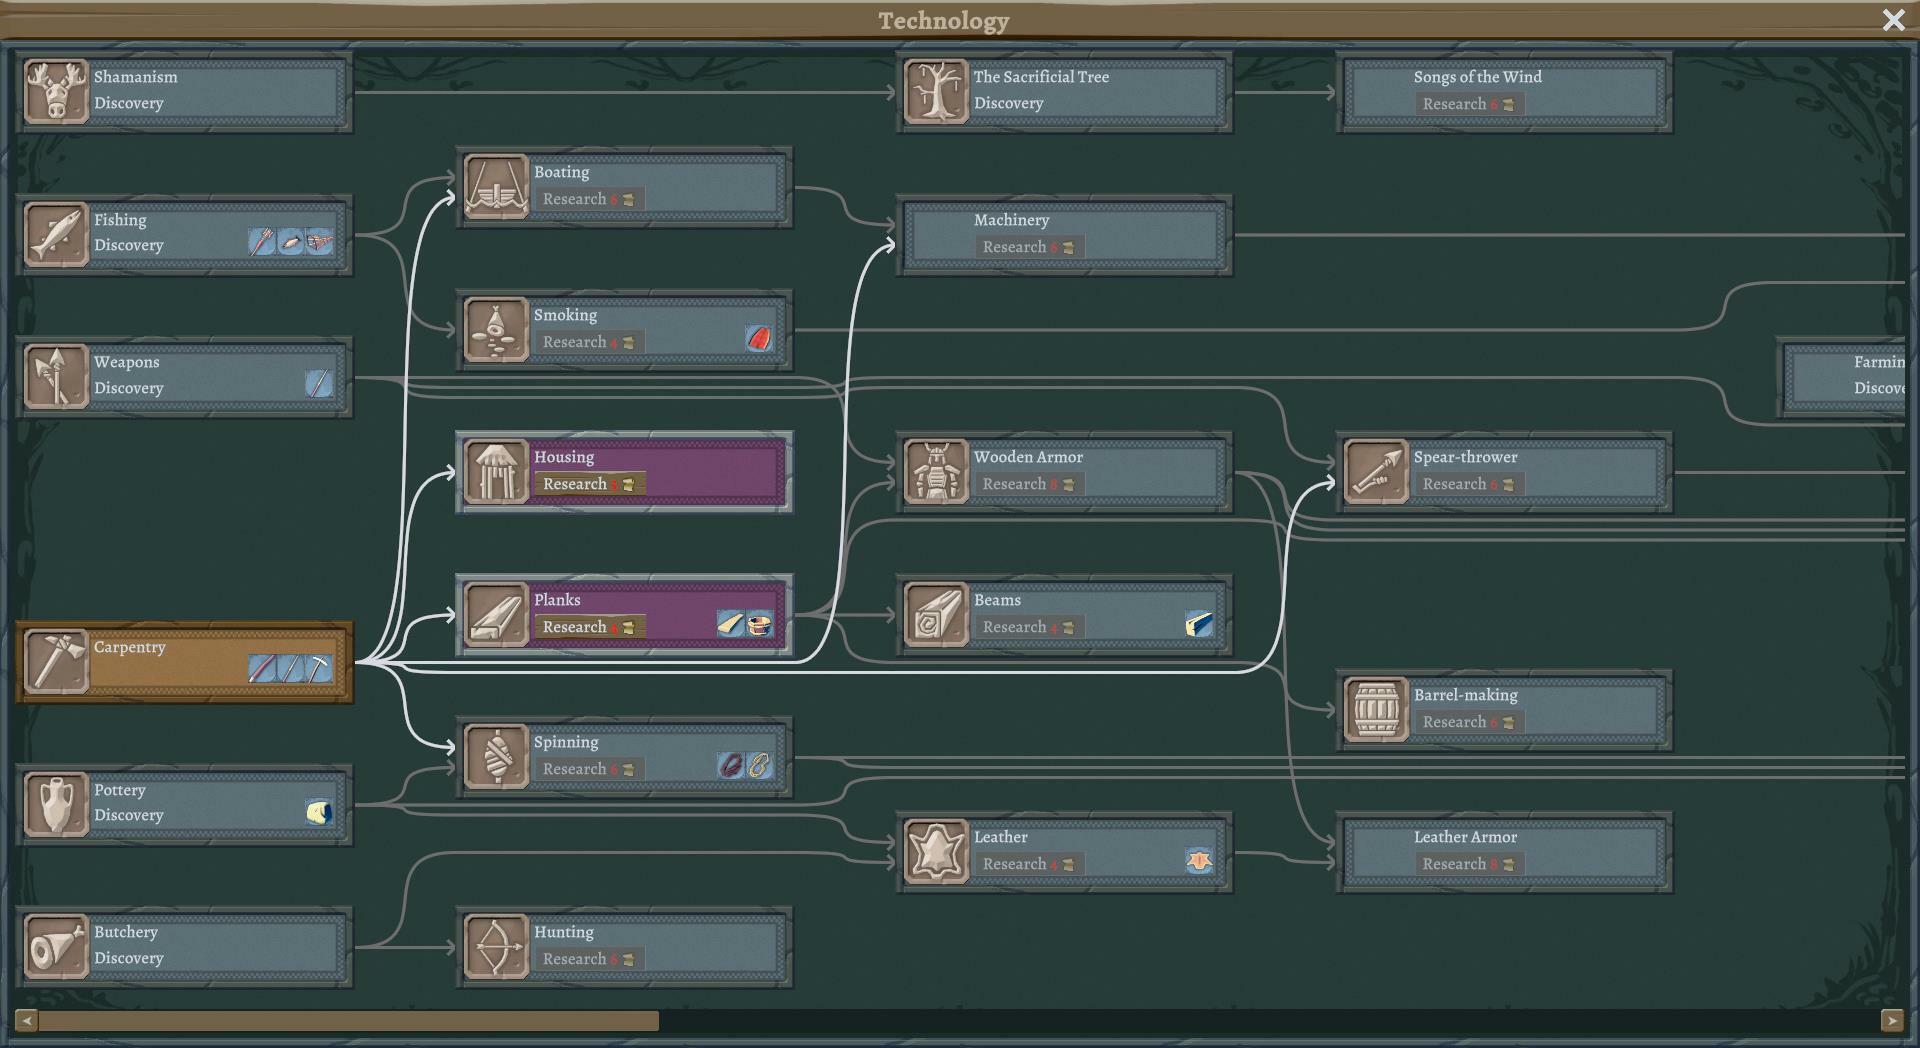The image size is (1920, 1048).
Task: Click the Leather hide icon
Action: click(936, 852)
